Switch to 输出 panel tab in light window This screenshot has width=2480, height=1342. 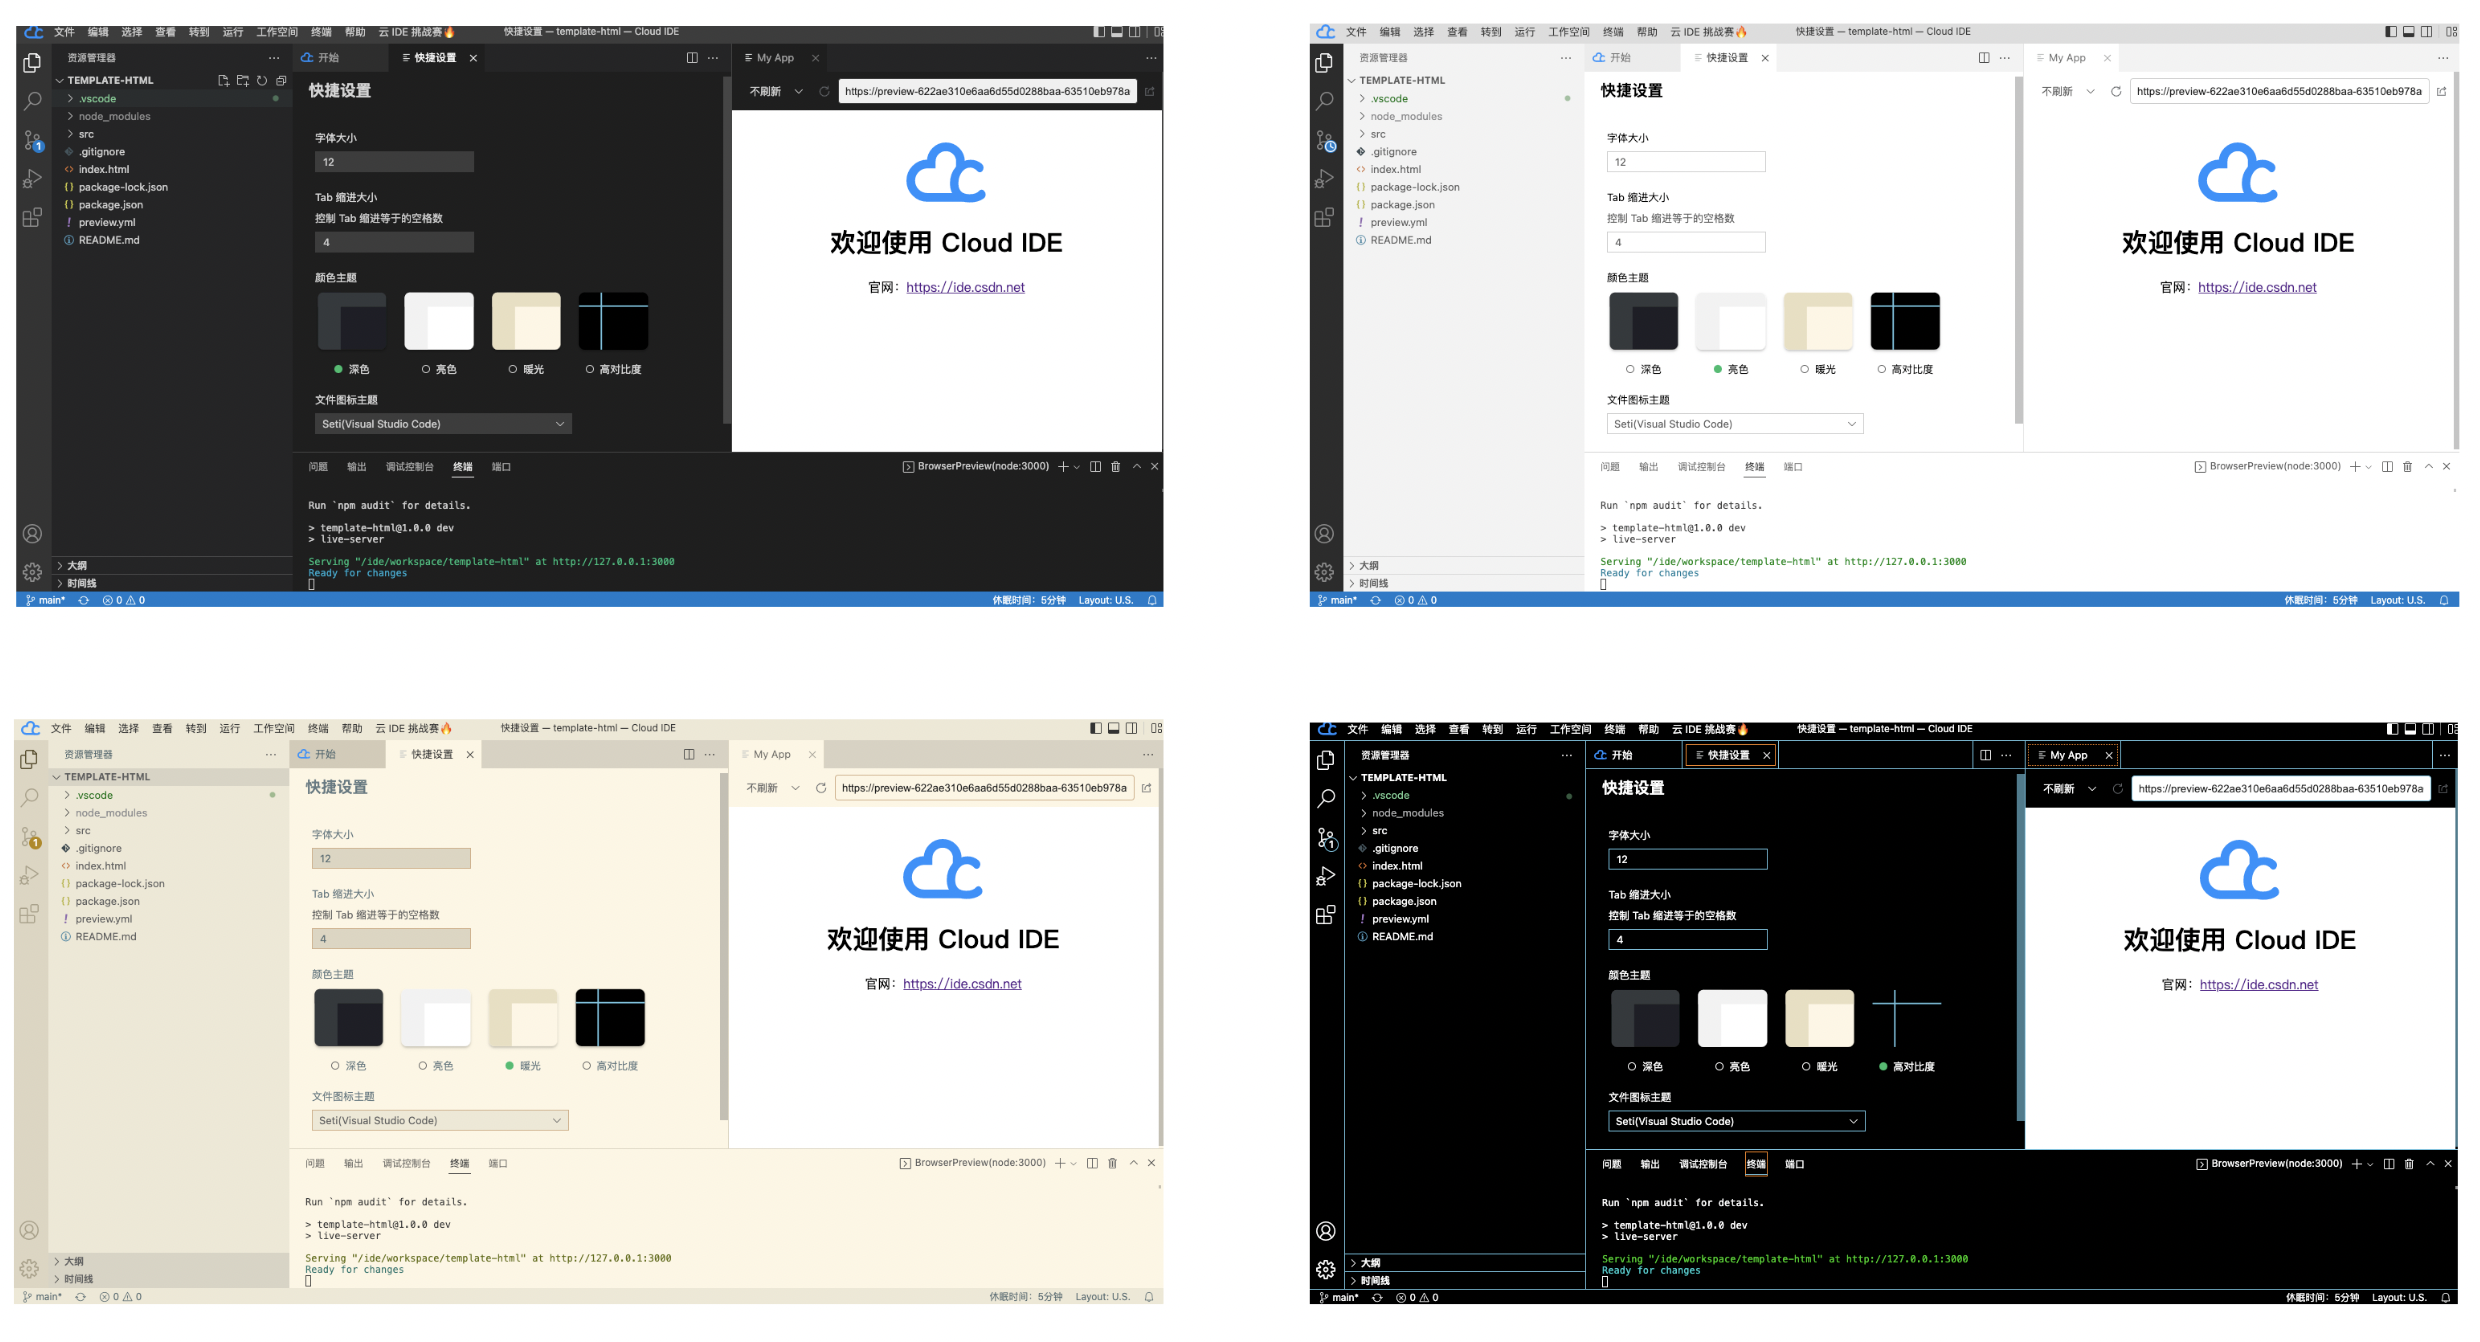1648,467
